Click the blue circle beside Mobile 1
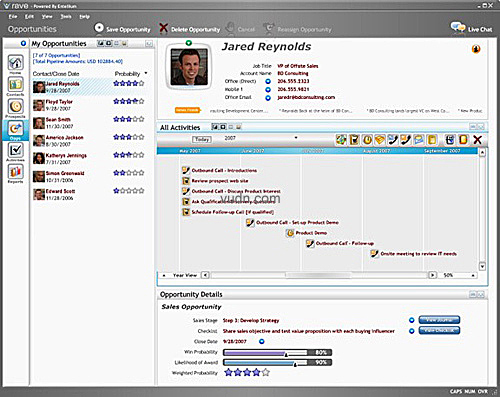 pyautogui.click(x=268, y=89)
